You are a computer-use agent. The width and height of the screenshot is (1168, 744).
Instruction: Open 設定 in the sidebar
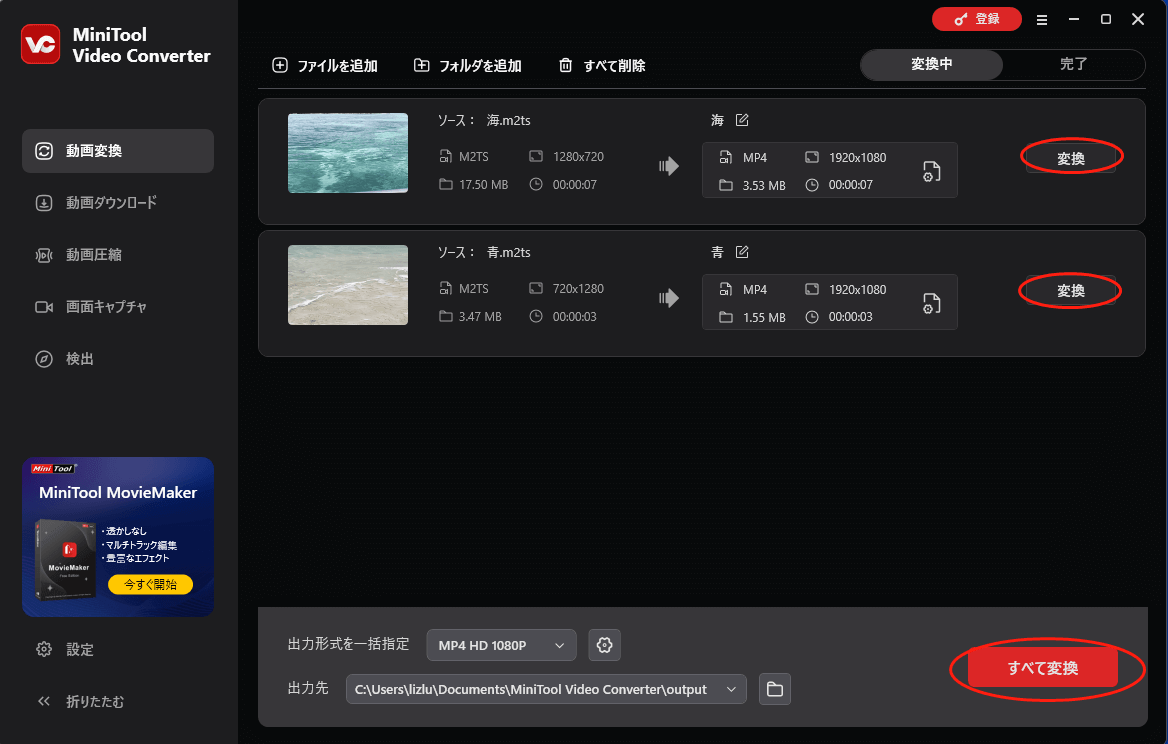[x=65, y=649]
